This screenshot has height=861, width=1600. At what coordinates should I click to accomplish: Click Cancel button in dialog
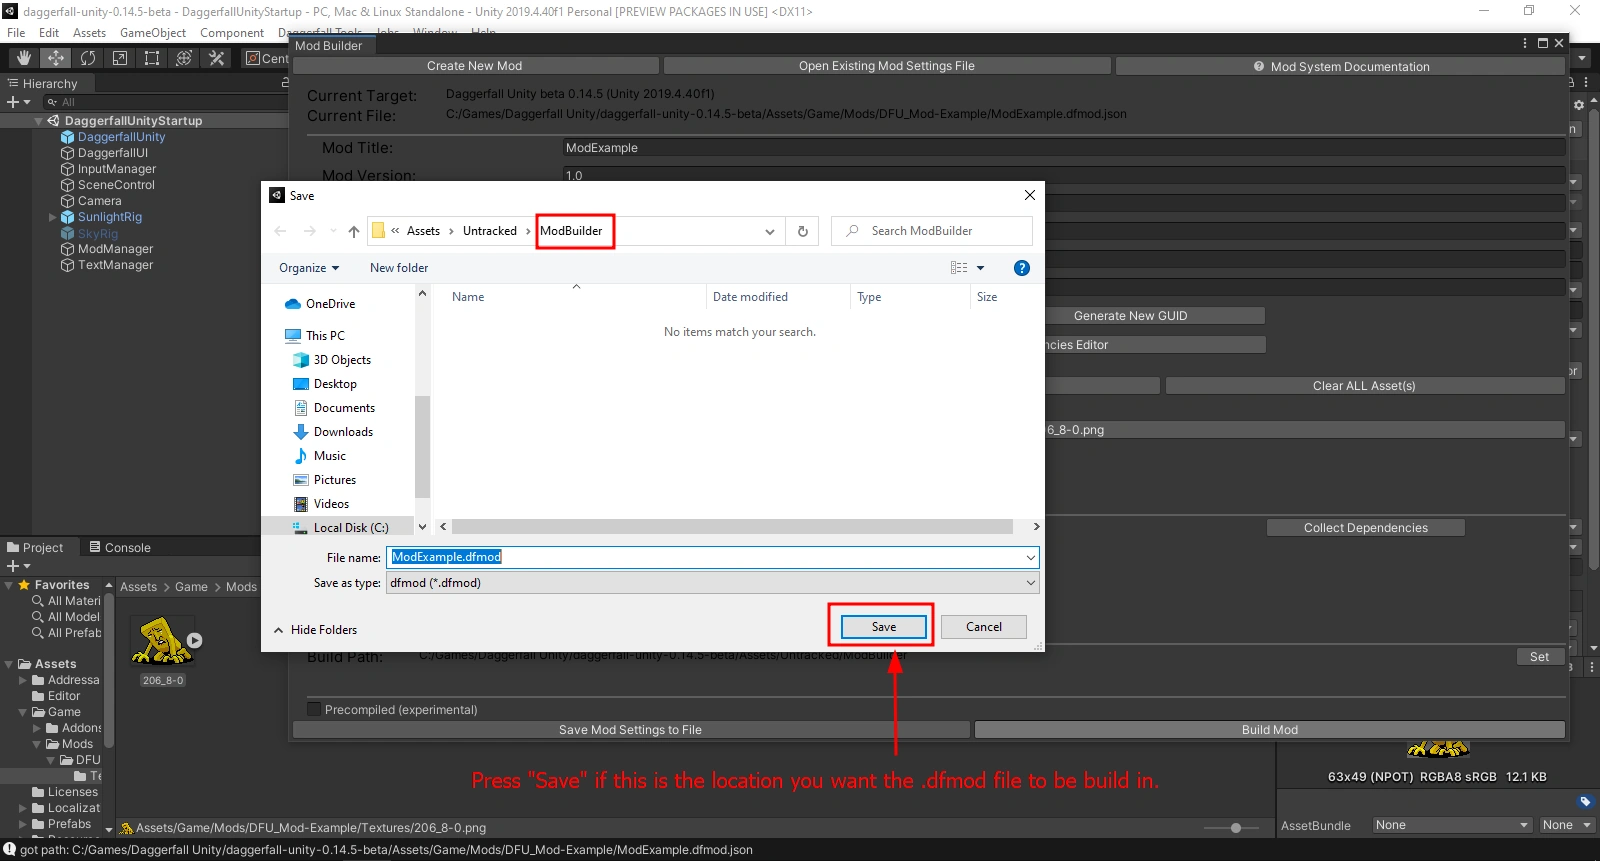pos(984,627)
